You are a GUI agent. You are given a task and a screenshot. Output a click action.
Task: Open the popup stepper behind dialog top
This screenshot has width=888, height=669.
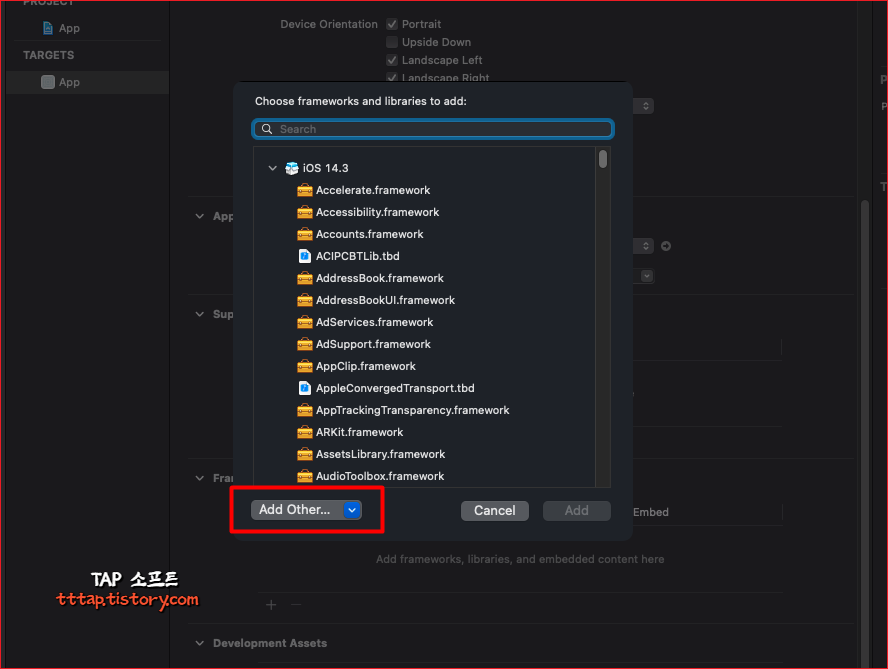[646, 106]
